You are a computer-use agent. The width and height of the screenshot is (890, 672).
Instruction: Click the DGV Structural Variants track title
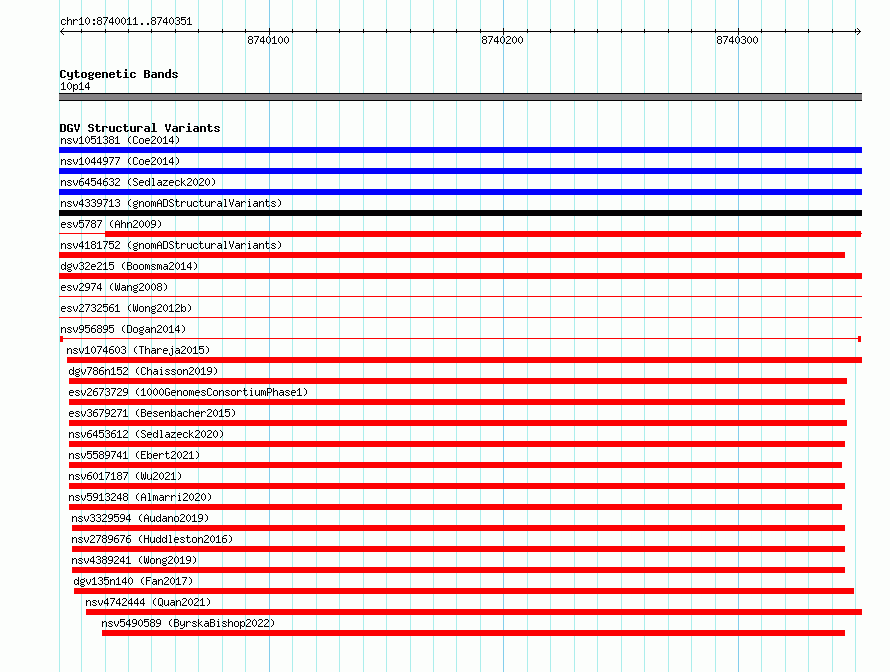(x=140, y=128)
